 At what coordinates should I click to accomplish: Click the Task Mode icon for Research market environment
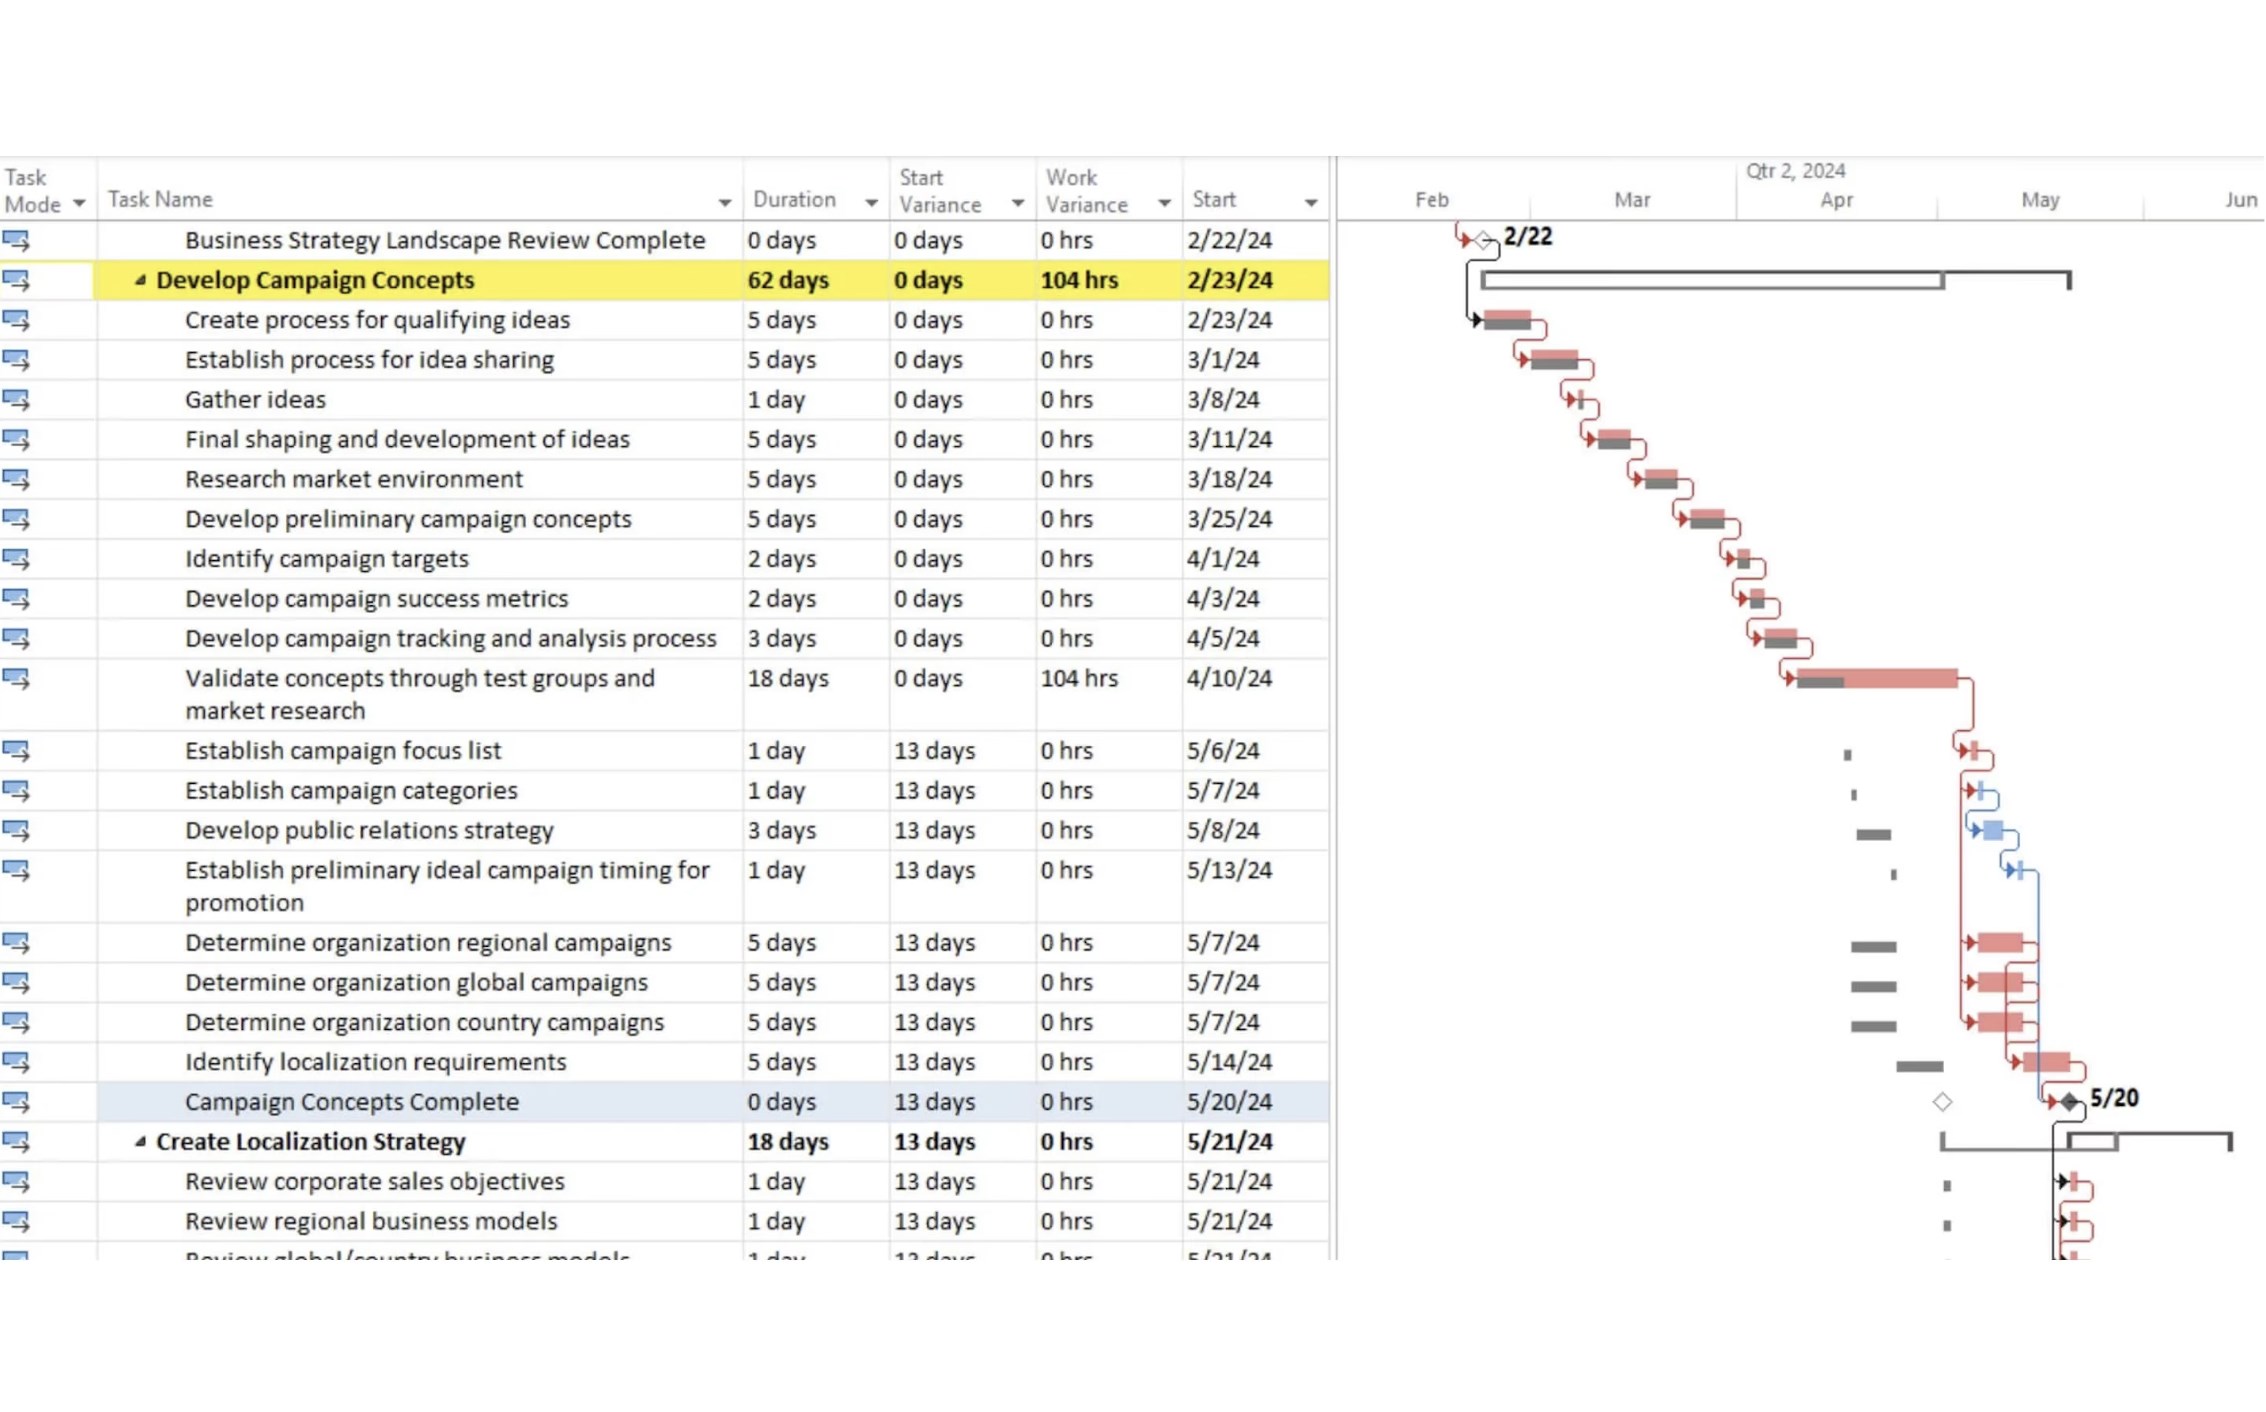click(18, 479)
